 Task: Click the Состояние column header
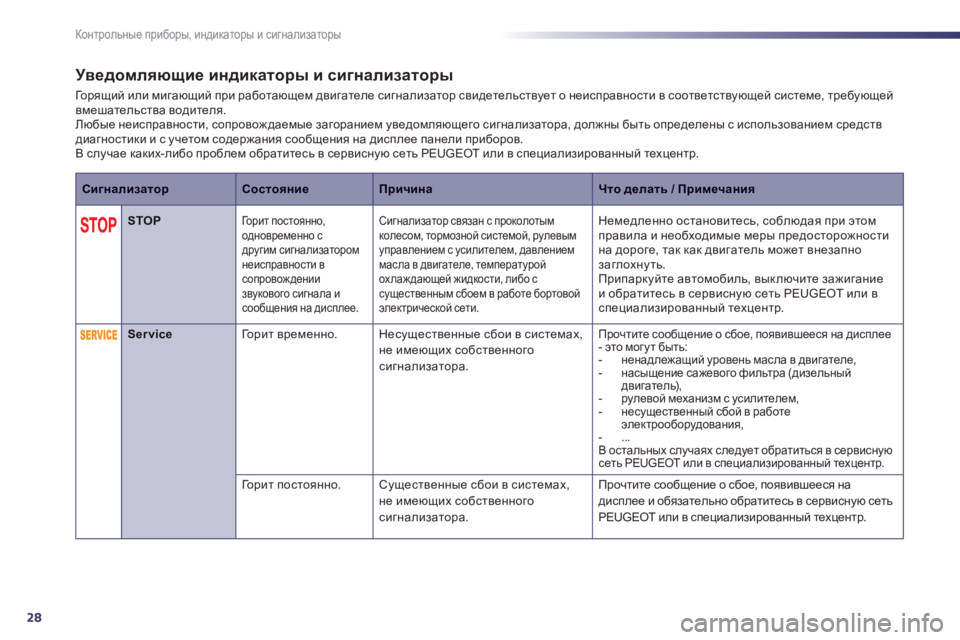pos(275,188)
